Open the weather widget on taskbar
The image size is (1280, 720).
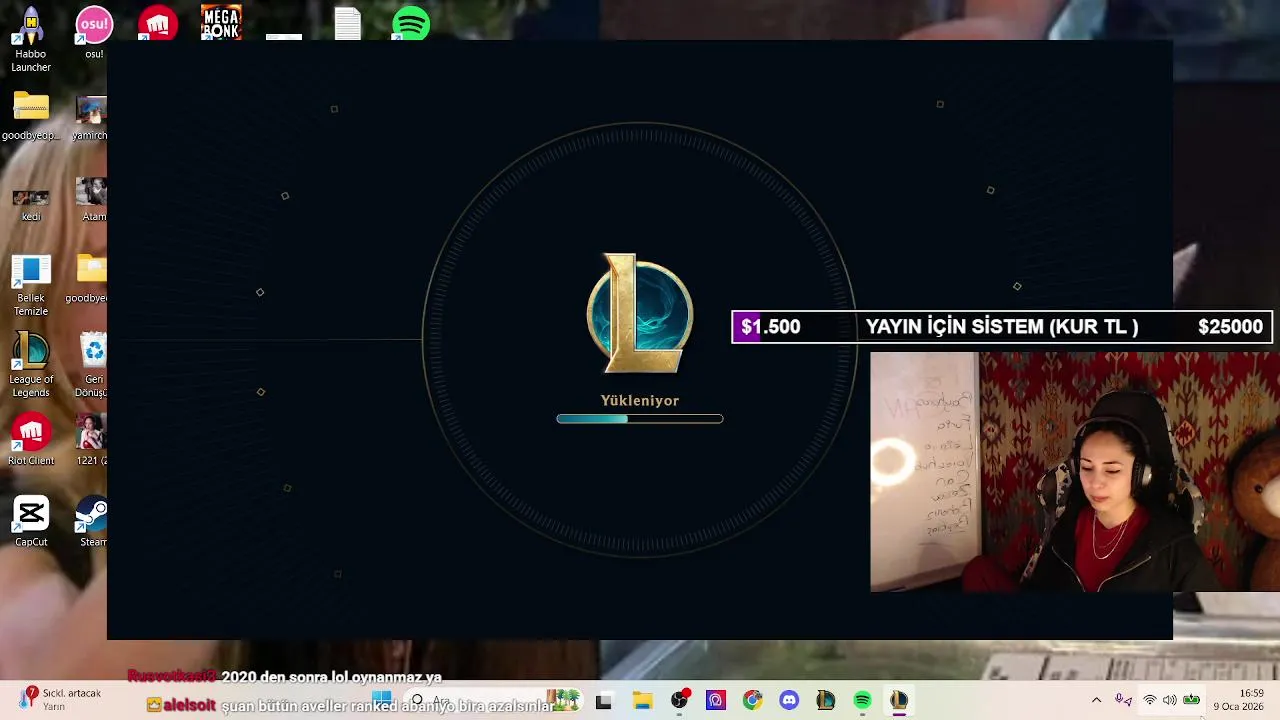tap(62, 699)
